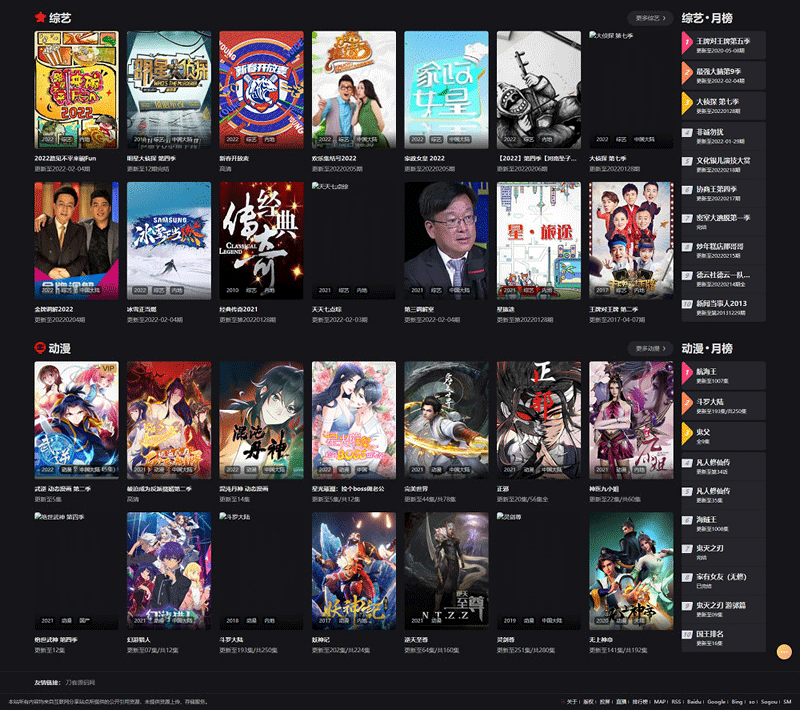Open the 经典传奇 poster

(261, 241)
